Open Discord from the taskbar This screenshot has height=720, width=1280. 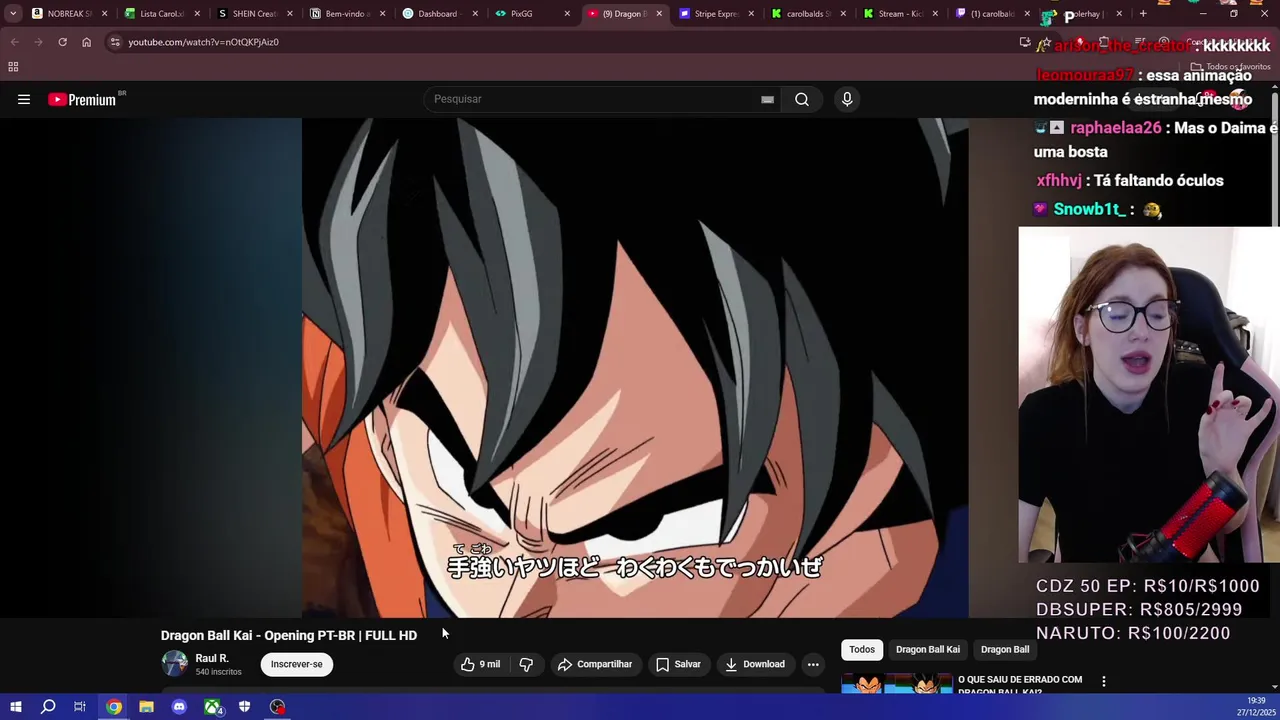point(179,707)
